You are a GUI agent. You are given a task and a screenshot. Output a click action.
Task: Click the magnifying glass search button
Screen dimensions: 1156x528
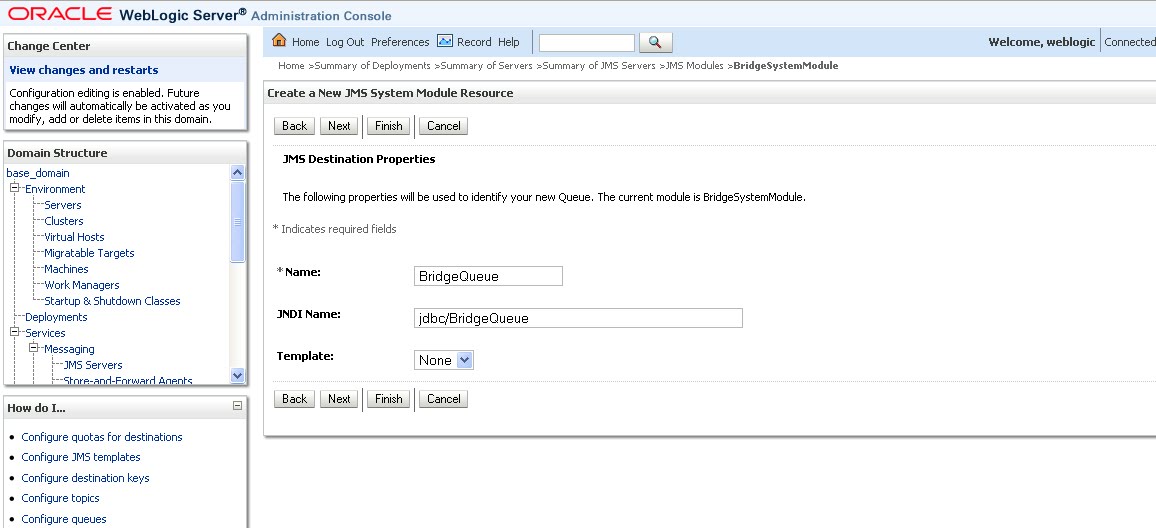[x=655, y=43]
